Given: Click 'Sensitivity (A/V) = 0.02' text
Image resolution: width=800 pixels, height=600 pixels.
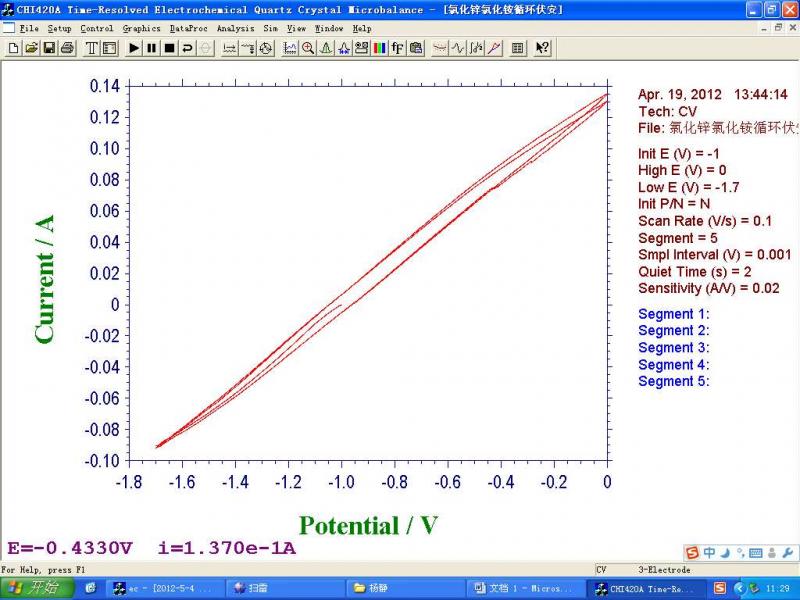Looking at the screenshot, I should pyautogui.click(x=709, y=288).
